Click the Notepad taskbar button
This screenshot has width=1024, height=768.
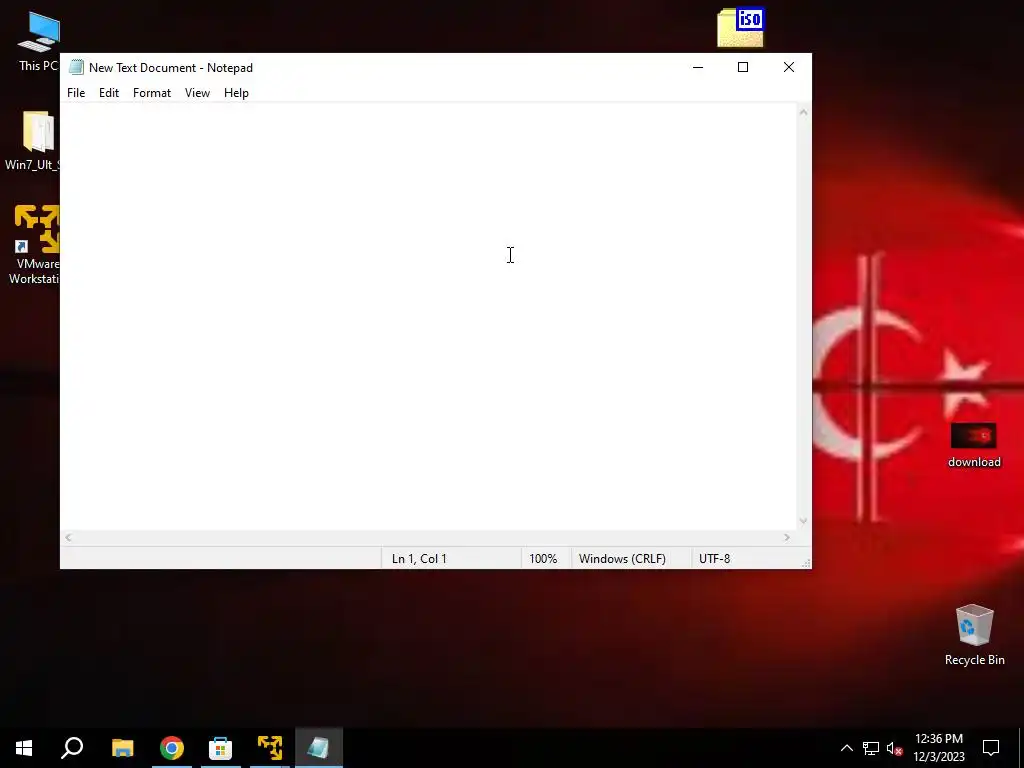(x=319, y=748)
